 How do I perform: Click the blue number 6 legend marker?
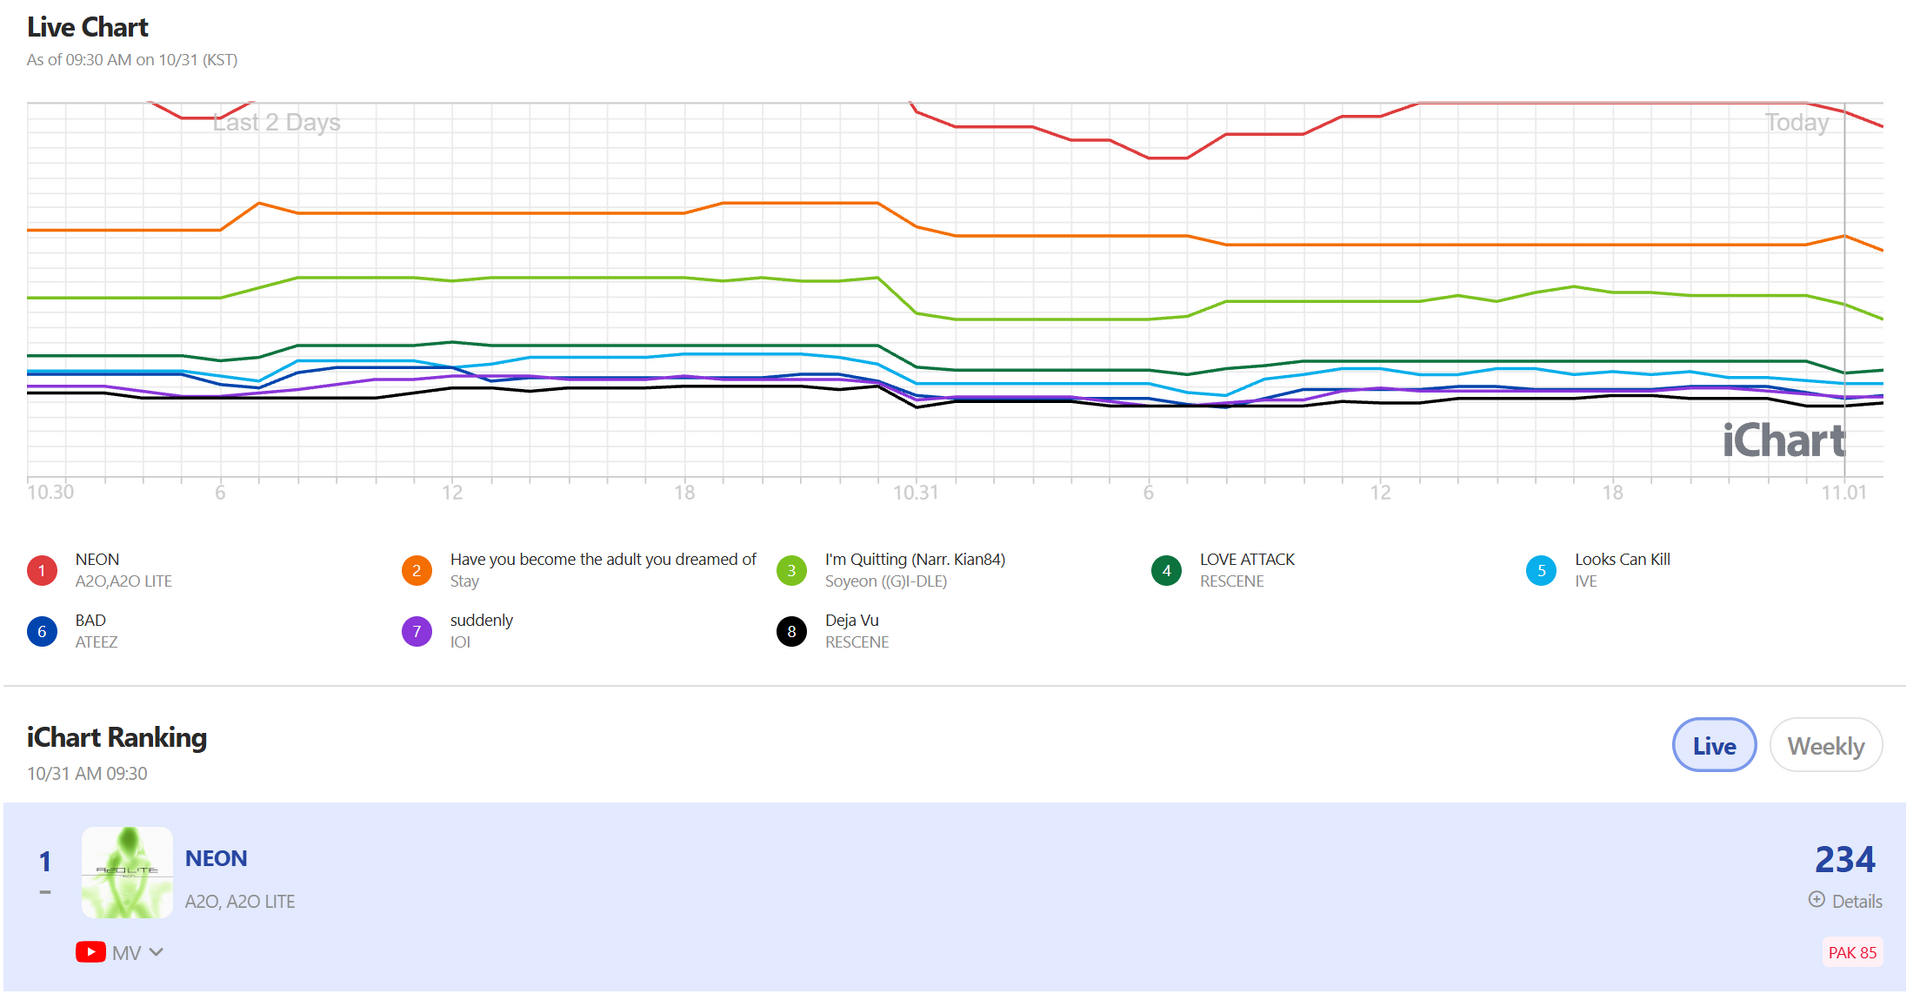point(42,632)
